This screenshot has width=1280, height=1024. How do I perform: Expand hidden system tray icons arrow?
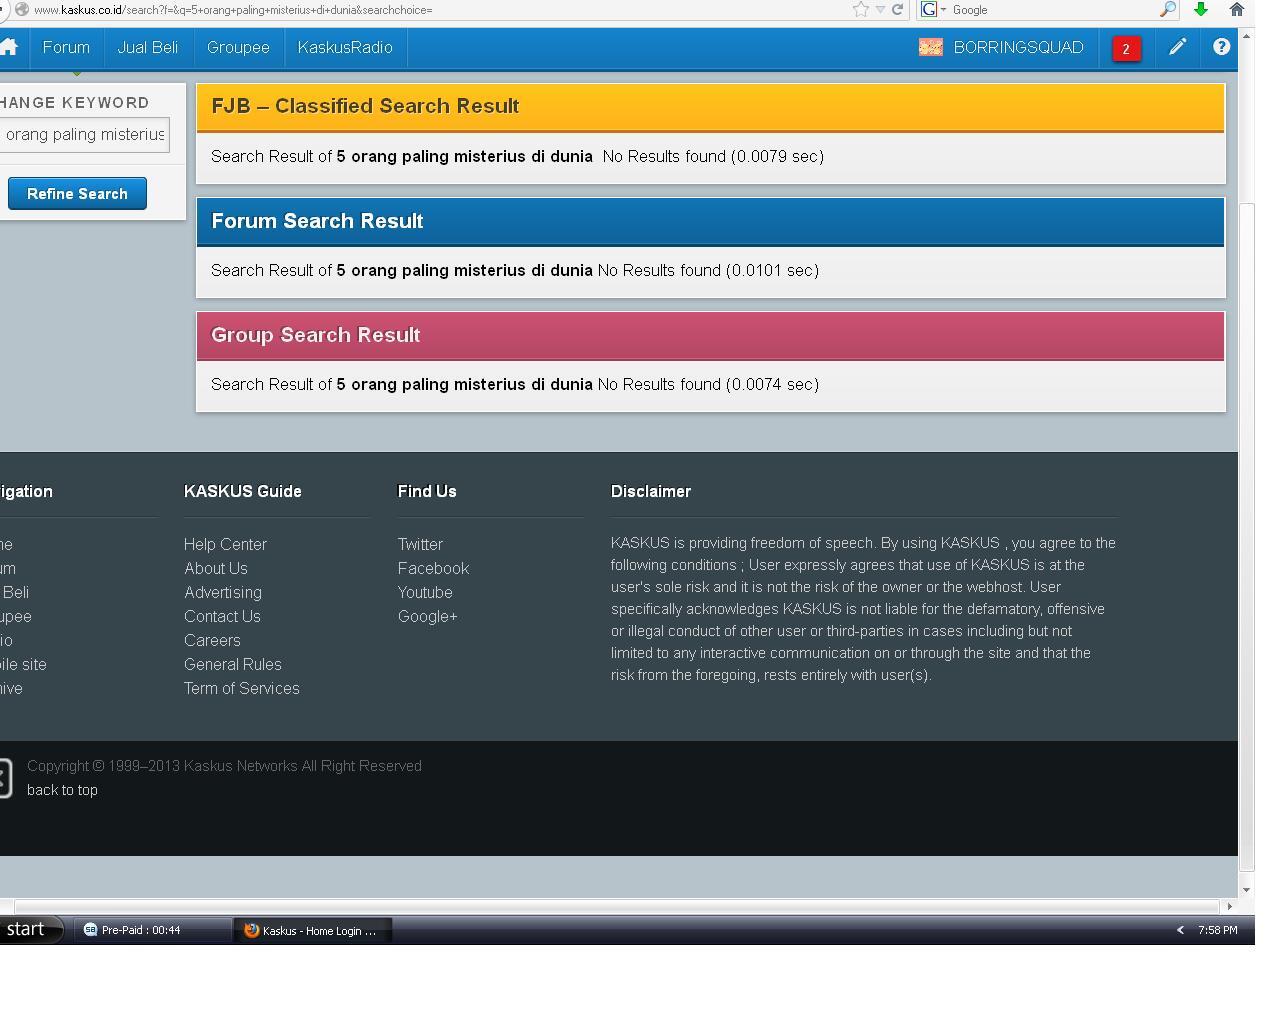1180,930
